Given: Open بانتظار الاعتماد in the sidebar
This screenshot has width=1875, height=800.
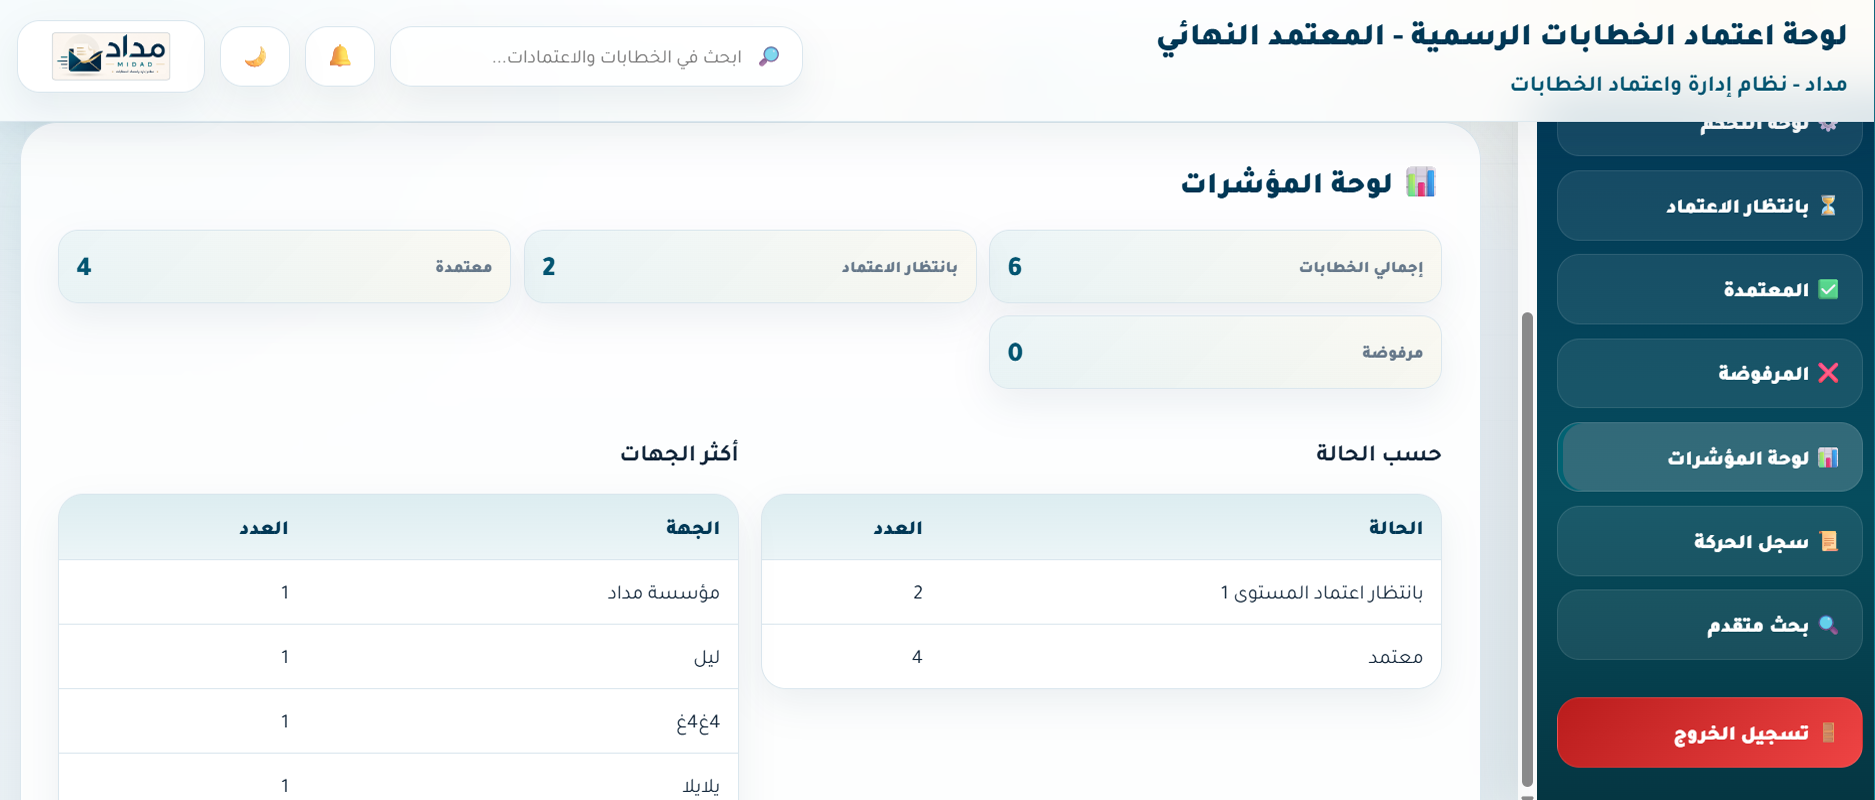Looking at the screenshot, I should [1709, 206].
